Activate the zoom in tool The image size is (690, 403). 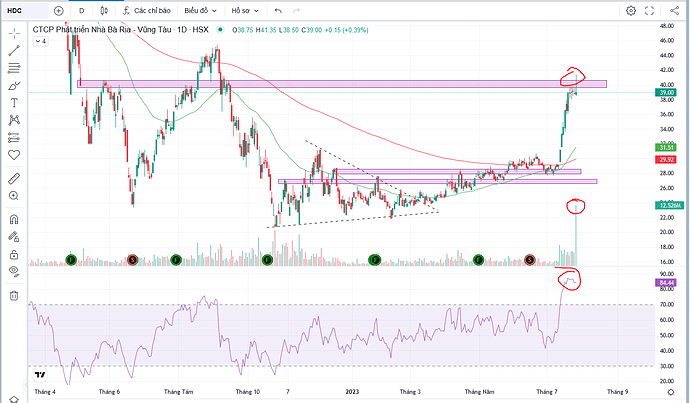pos(14,196)
